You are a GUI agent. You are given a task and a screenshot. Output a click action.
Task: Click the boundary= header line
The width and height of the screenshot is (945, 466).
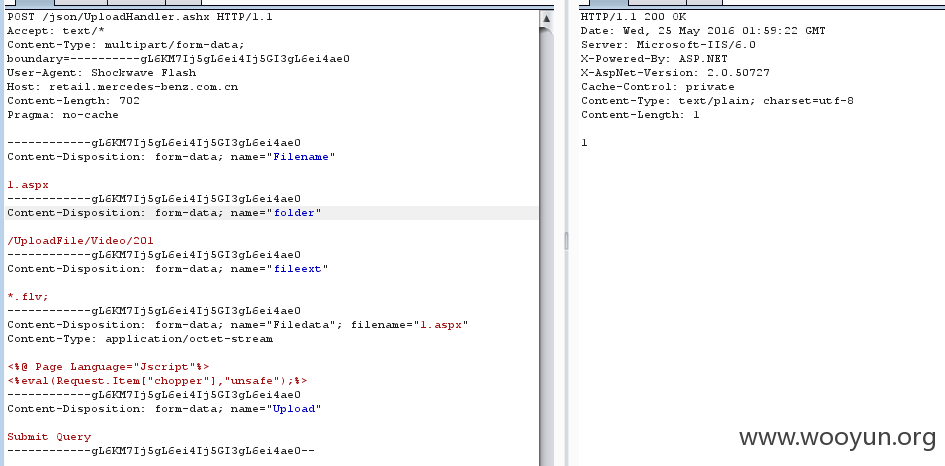[x=178, y=58]
